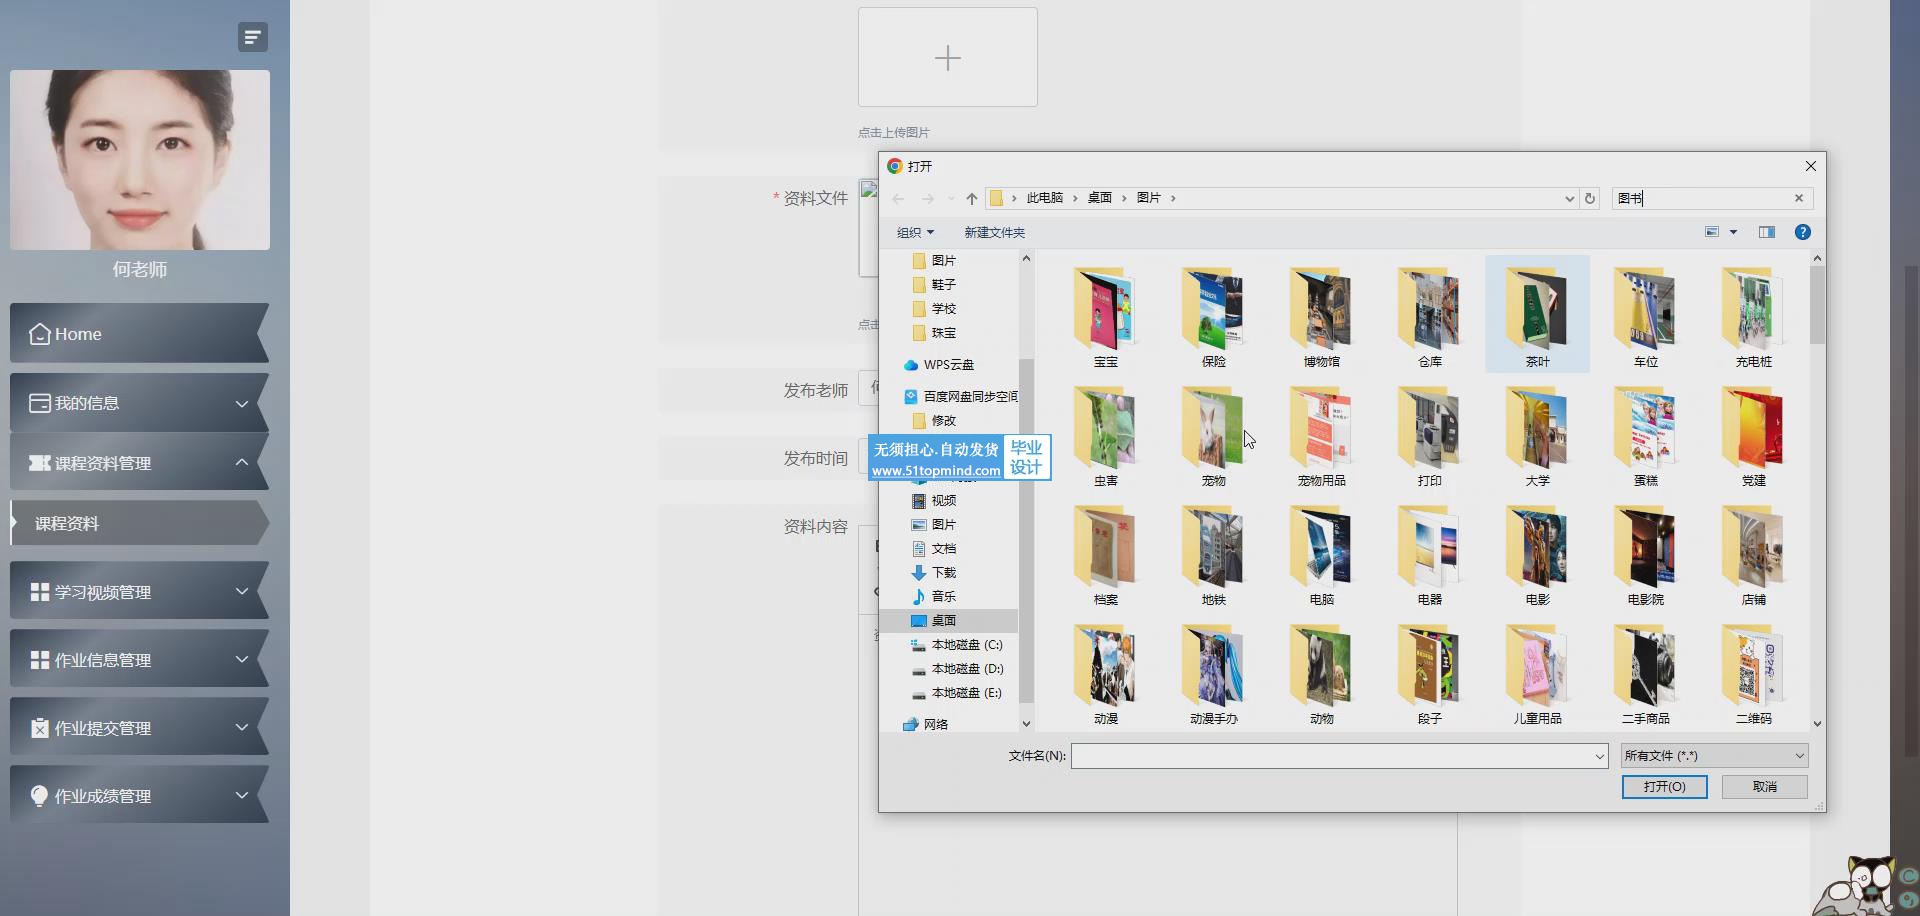Select 此电脑 in the breadcrumb path

(x=1044, y=198)
